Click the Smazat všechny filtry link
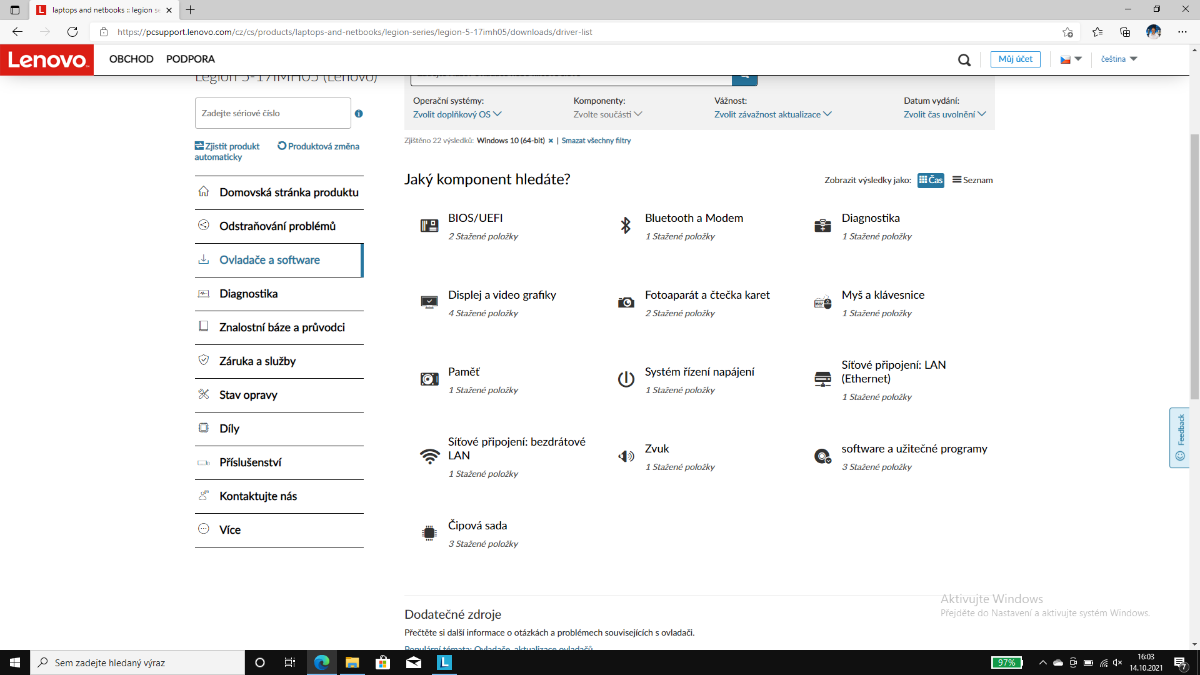 coord(596,141)
